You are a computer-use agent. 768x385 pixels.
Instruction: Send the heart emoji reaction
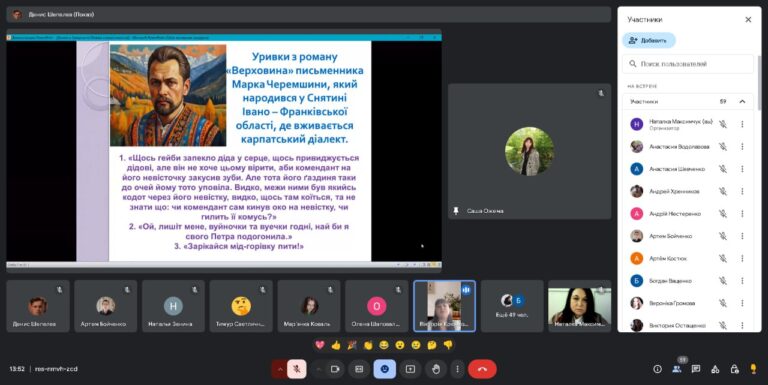(x=320, y=345)
